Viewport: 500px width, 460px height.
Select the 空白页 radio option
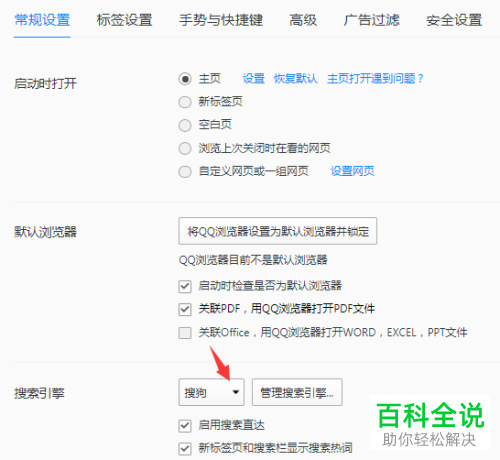tap(185, 125)
